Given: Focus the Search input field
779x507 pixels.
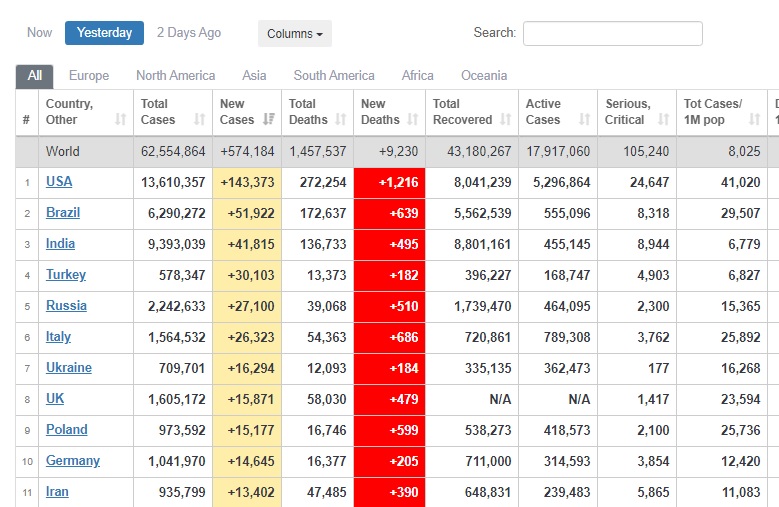Looking at the screenshot, I should [612, 34].
